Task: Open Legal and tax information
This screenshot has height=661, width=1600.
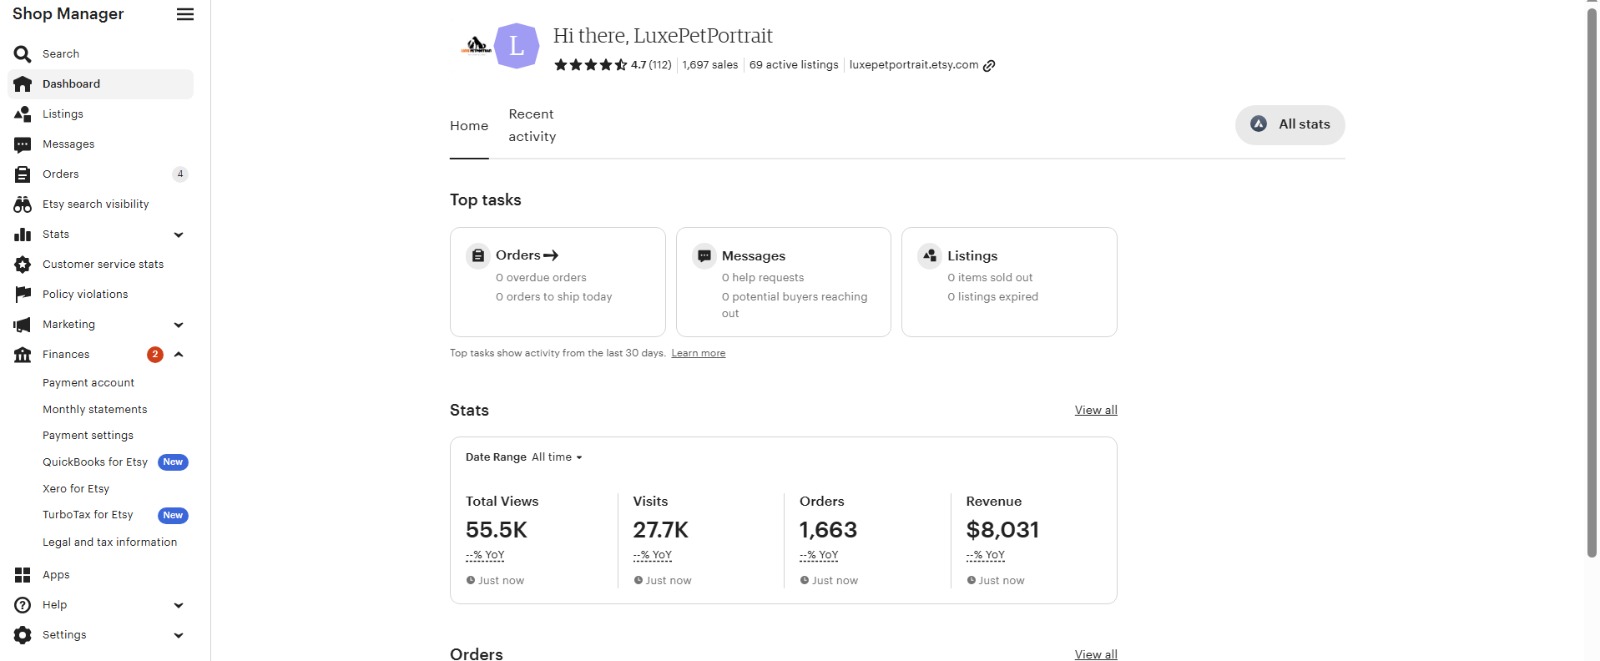Action: click(x=110, y=542)
